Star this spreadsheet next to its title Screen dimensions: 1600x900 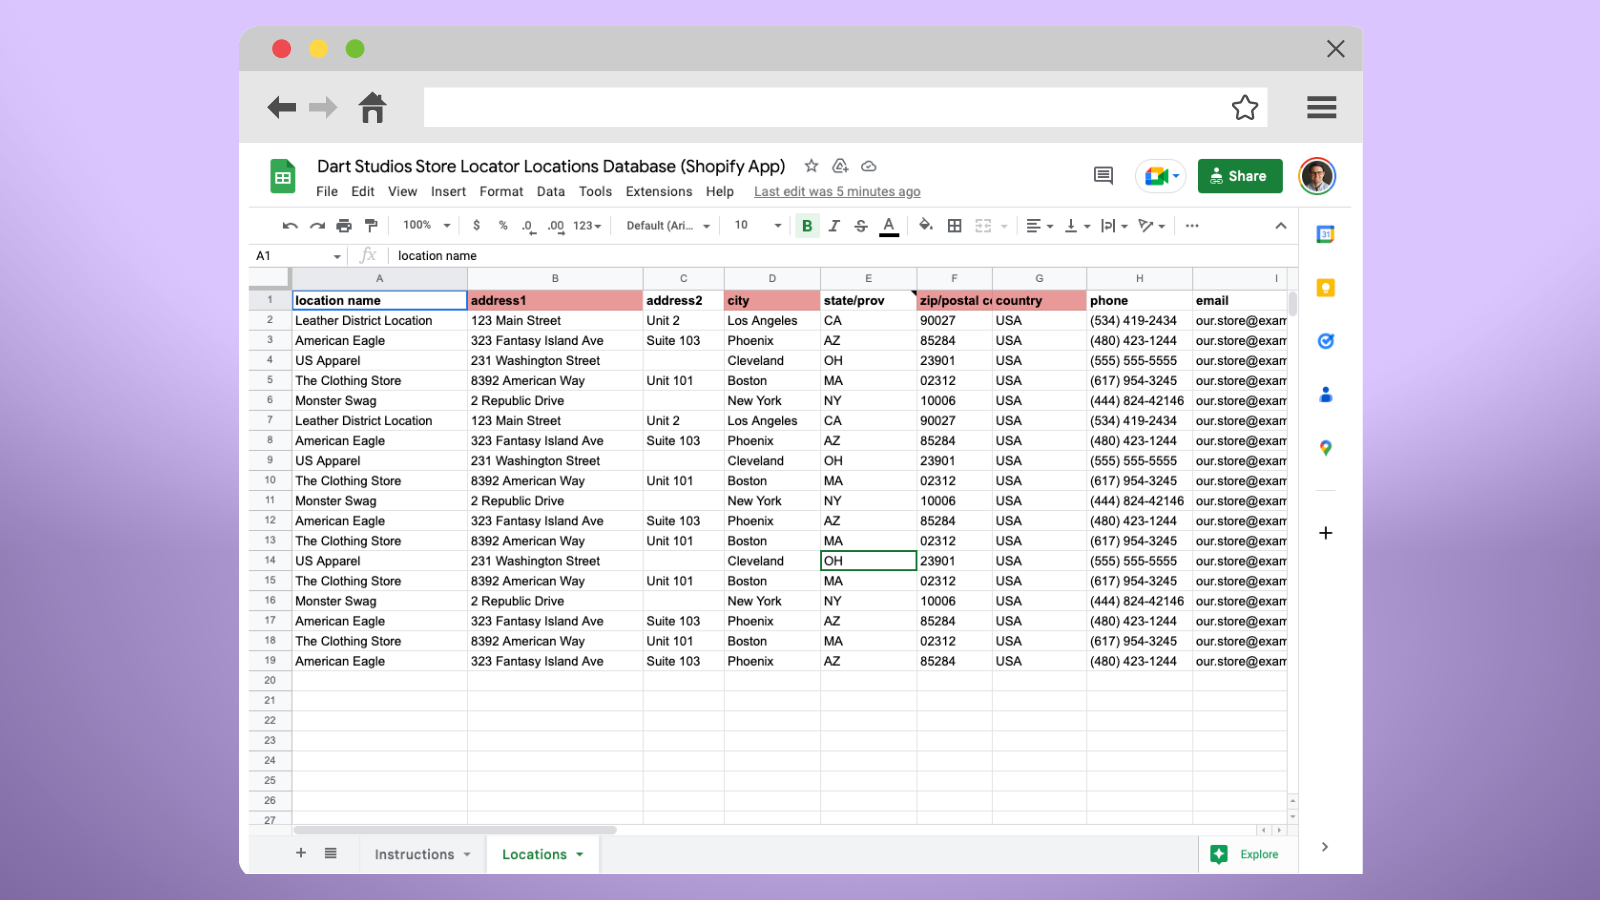811,166
